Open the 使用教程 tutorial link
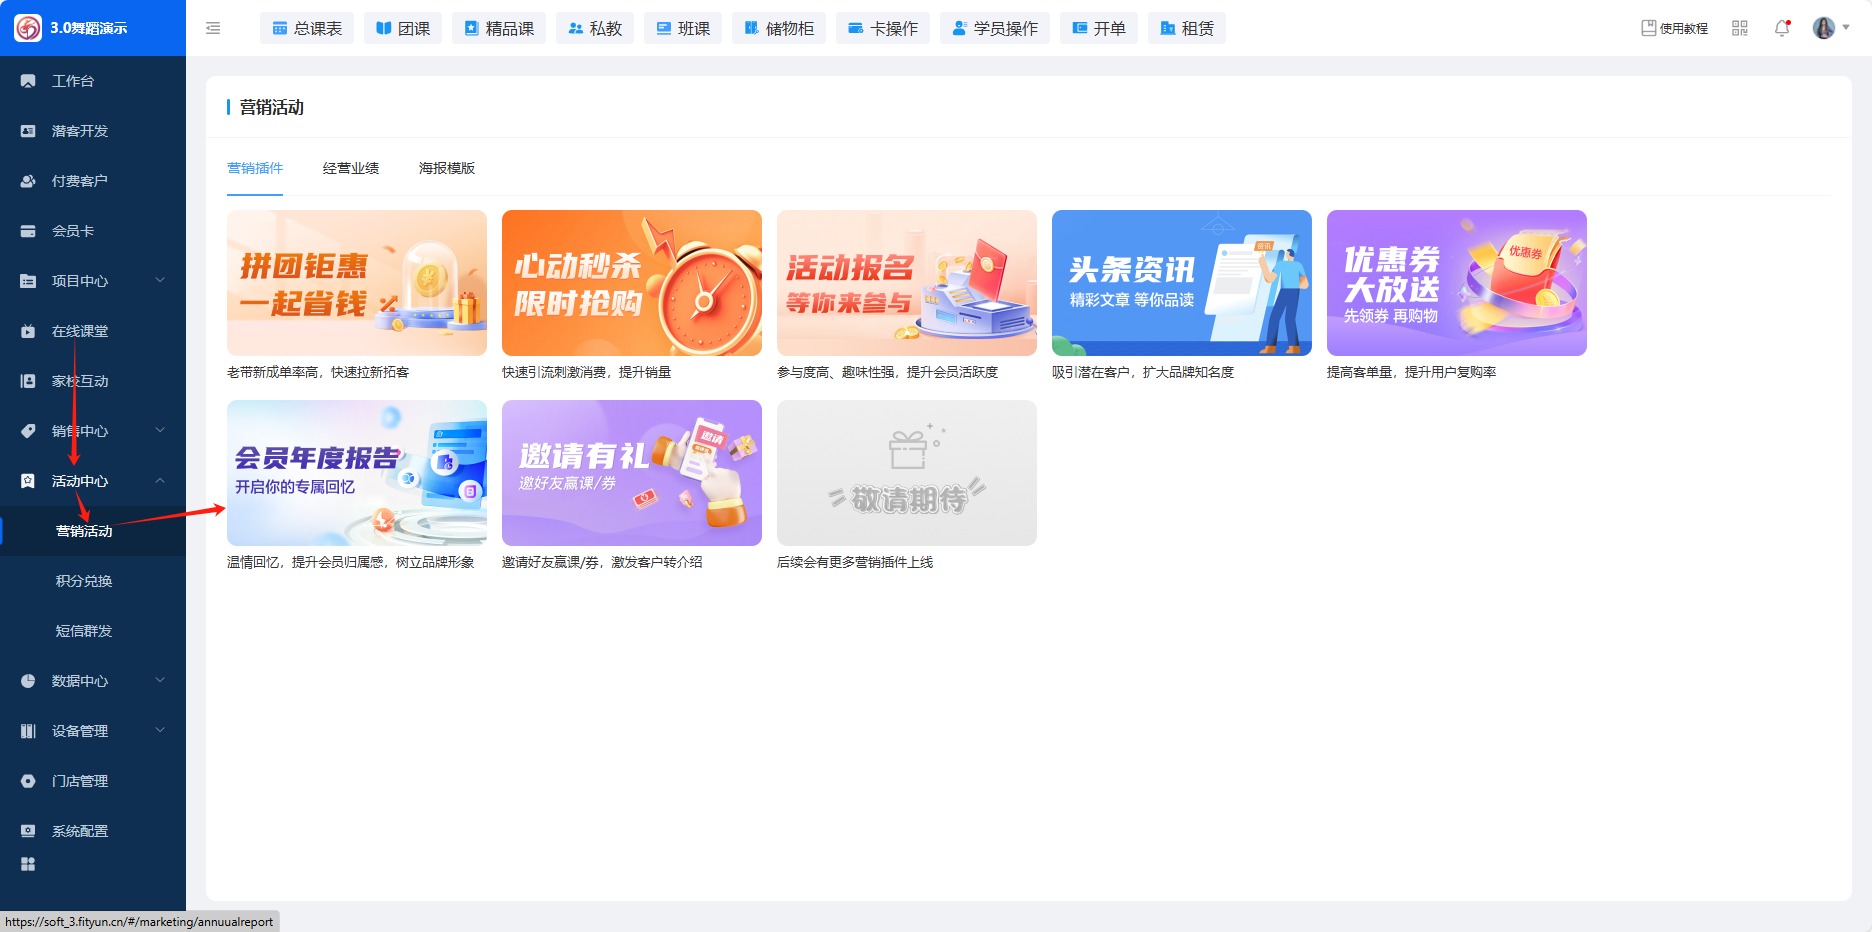This screenshot has width=1872, height=932. (x=1675, y=28)
